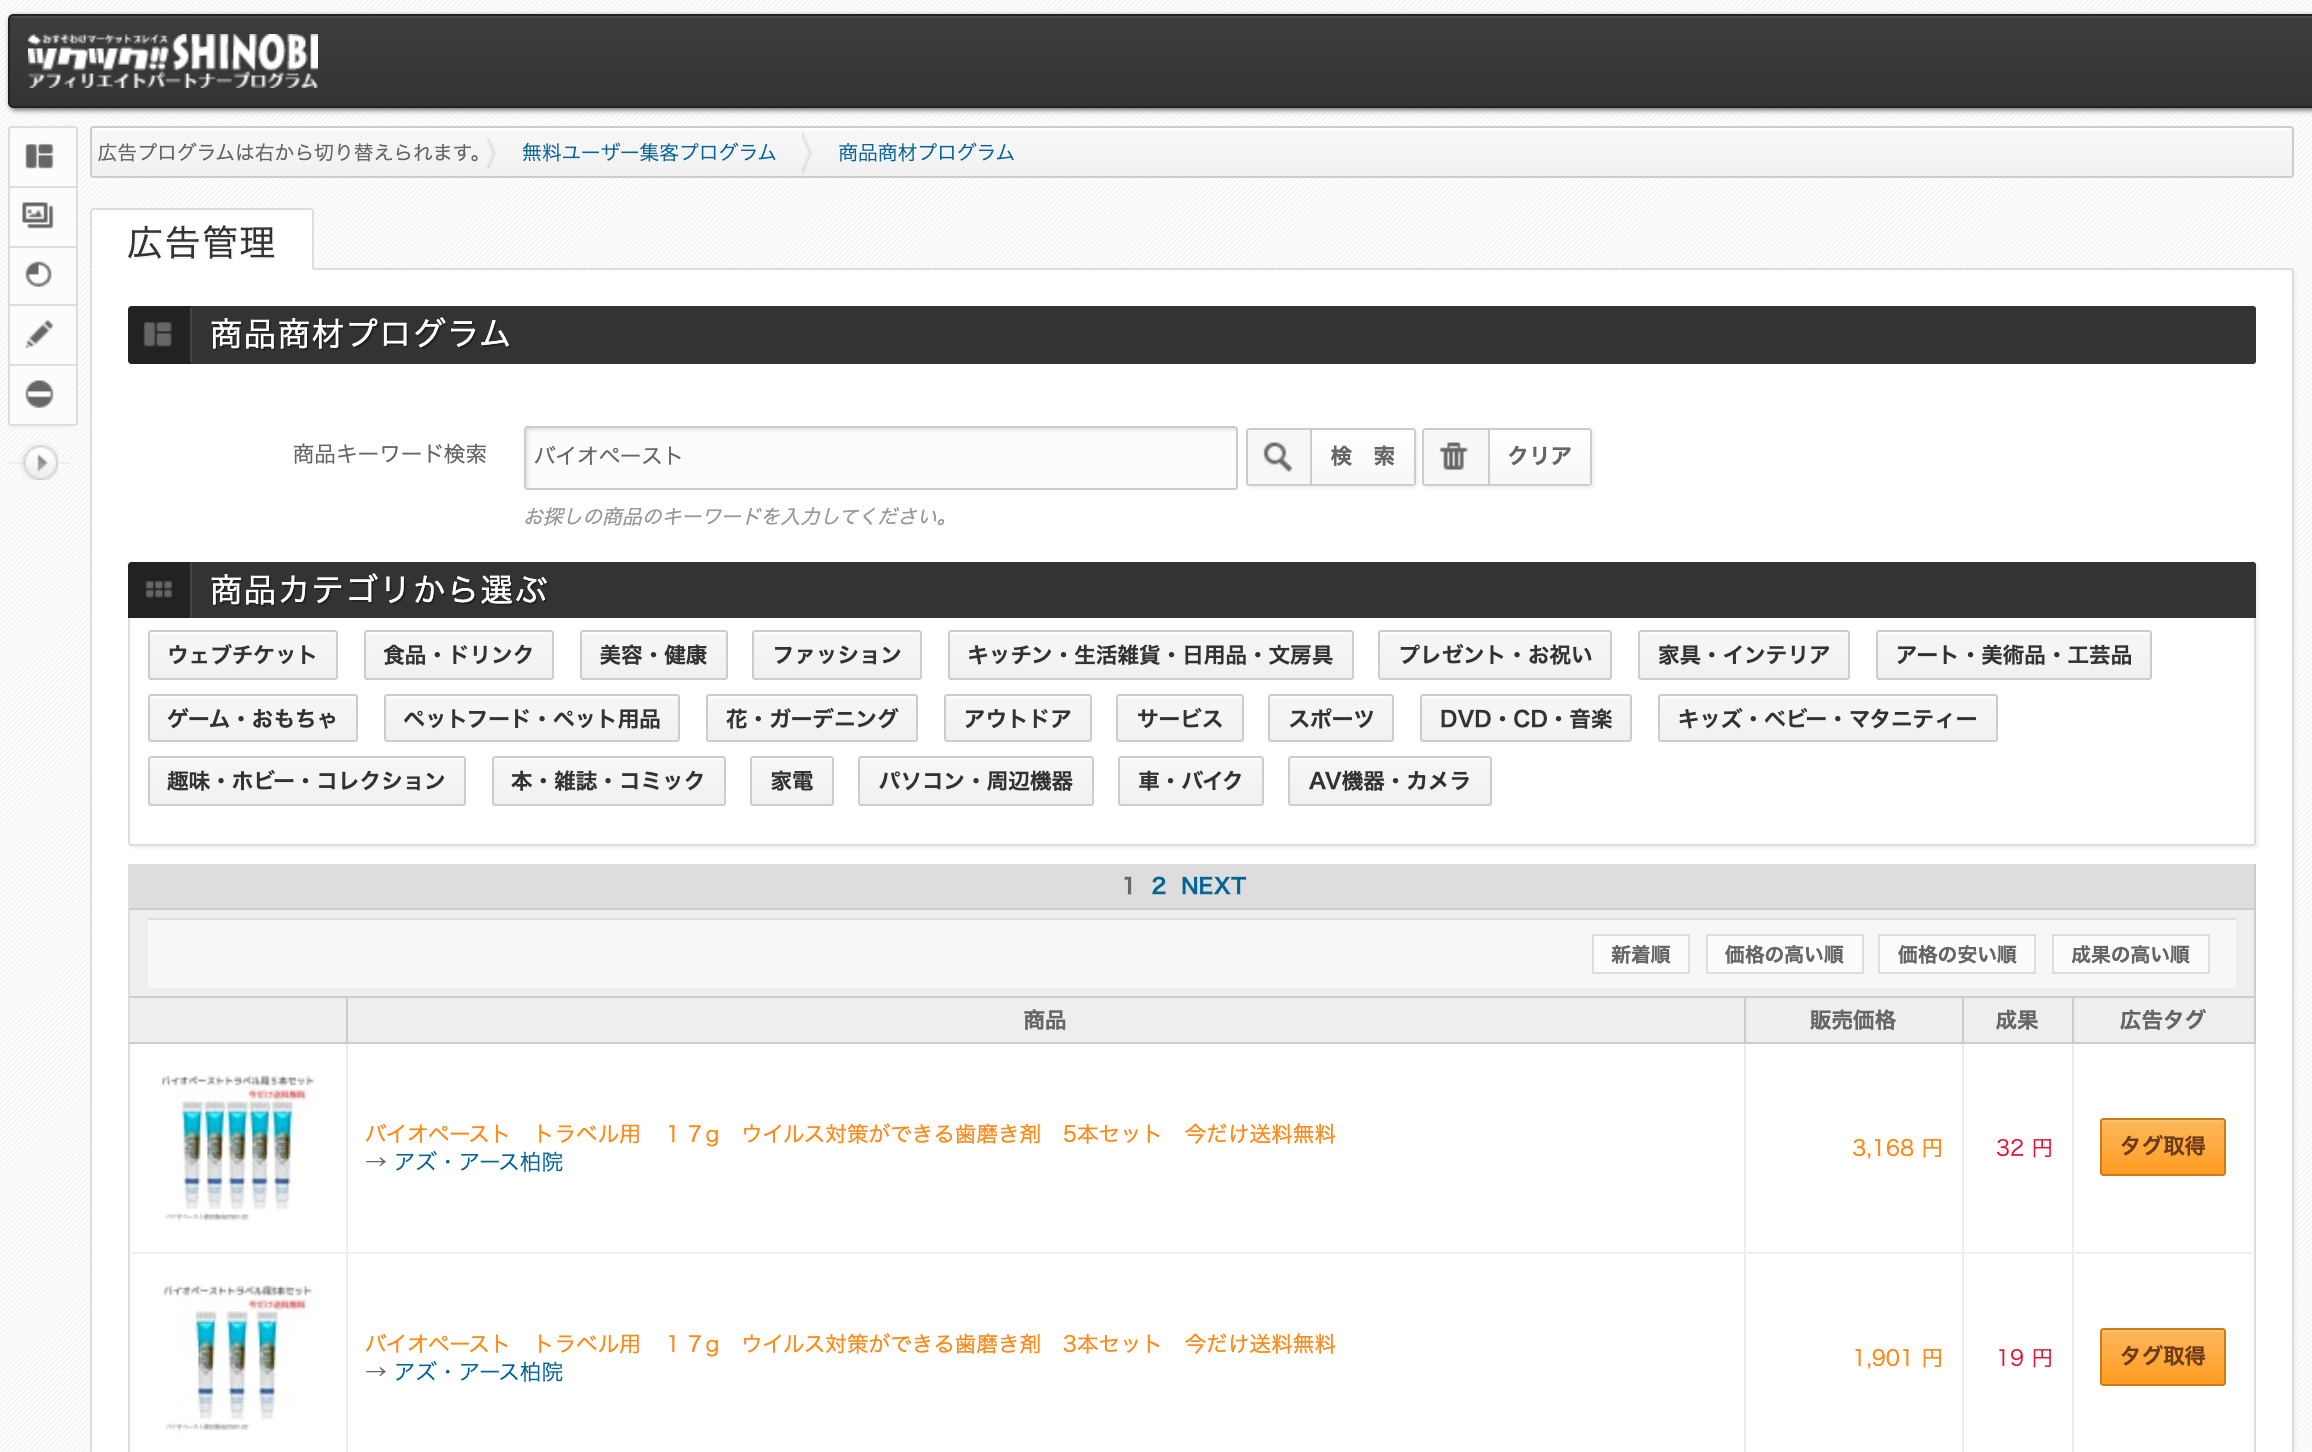Screen dimensions: 2312x1452
Task: Click the trash can clear icon
Action: click(x=1454, y=457)
